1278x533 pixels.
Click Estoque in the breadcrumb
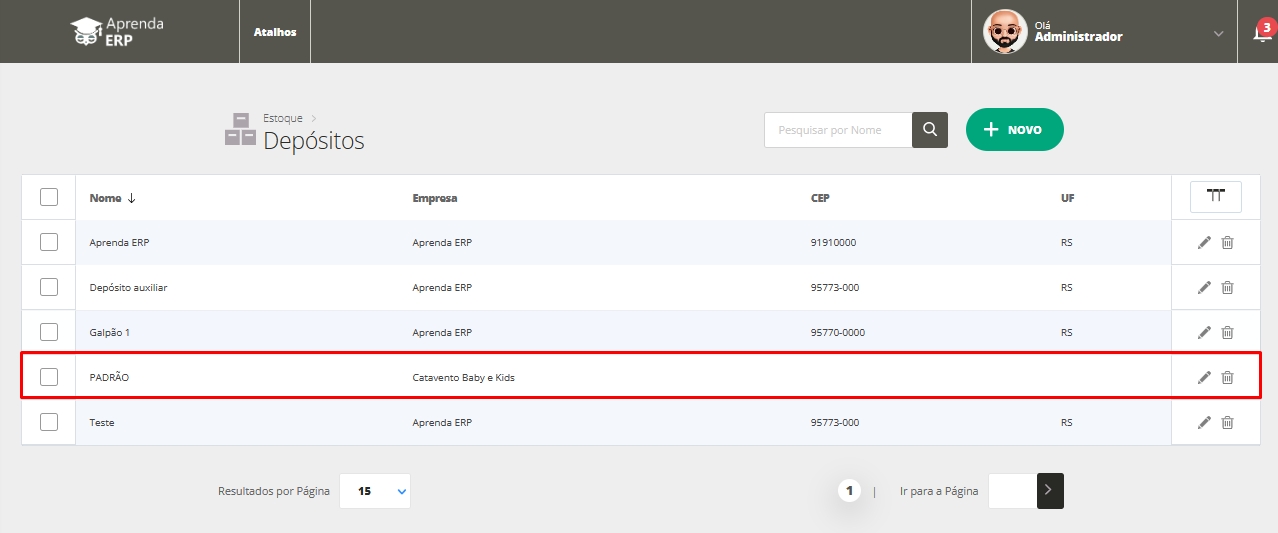[282, 118]
